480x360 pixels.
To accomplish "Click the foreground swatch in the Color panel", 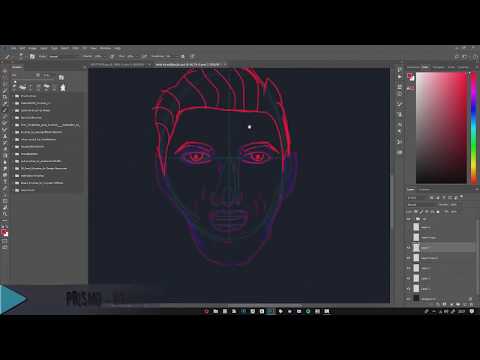I will pyautogui.click(x=409, y=76).
